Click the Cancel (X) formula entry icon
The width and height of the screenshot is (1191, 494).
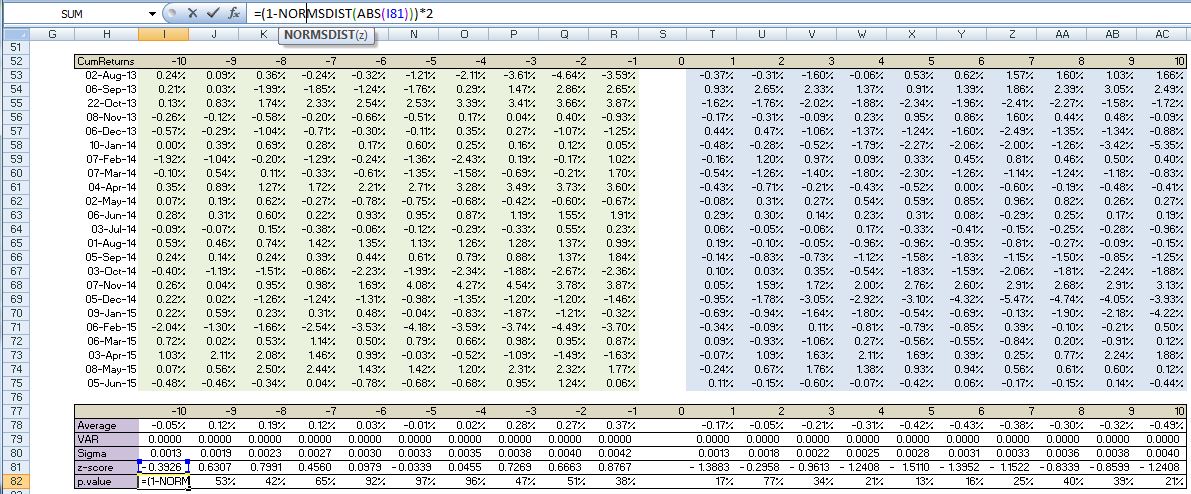point(192,14)
